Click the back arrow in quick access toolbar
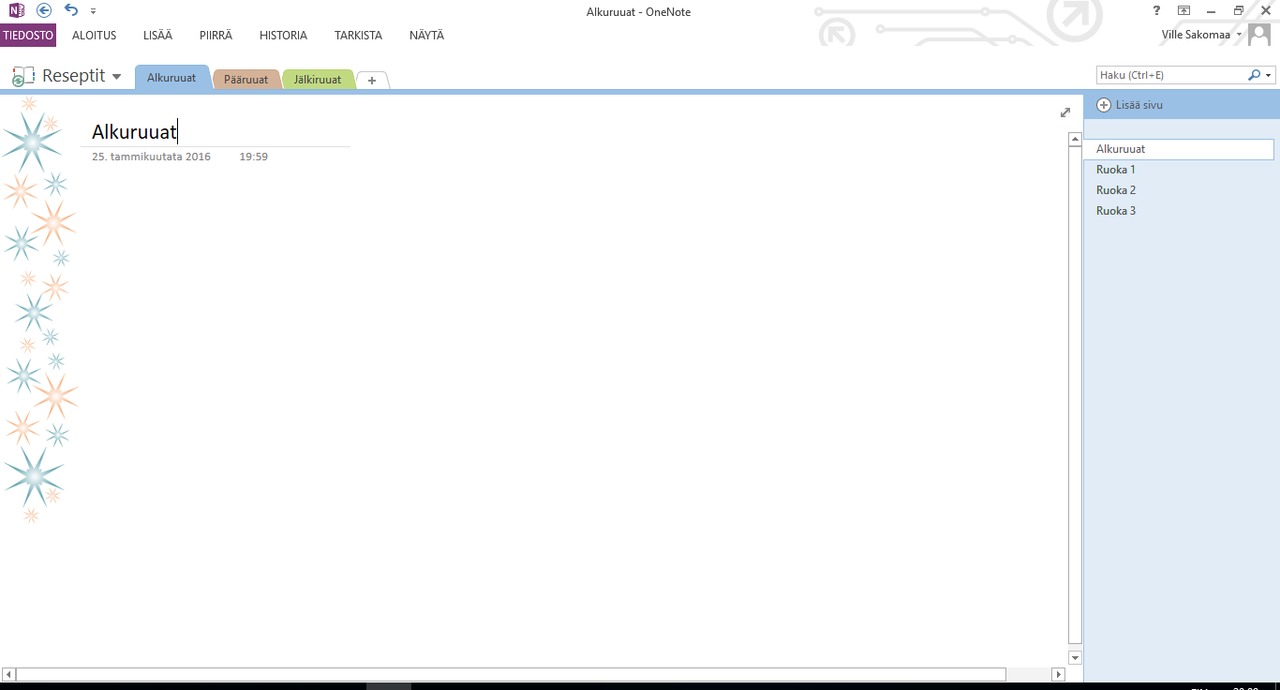The width and height of the screenshot is (1280, 690). coord(44,10)
